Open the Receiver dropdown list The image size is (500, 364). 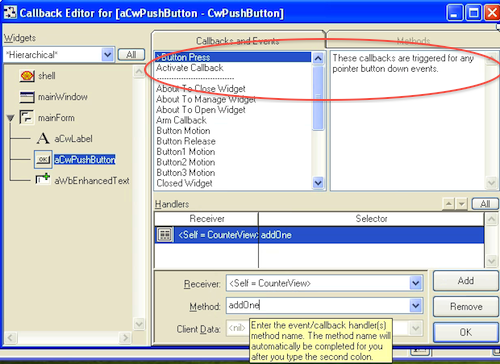coord(416,283)
